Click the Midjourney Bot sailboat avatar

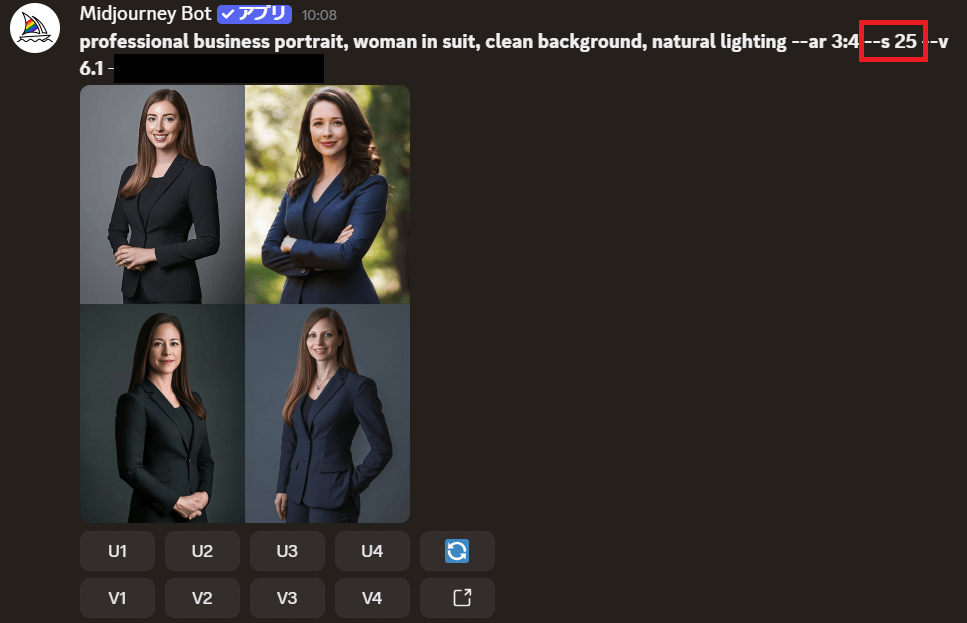(x=35, y=28)
